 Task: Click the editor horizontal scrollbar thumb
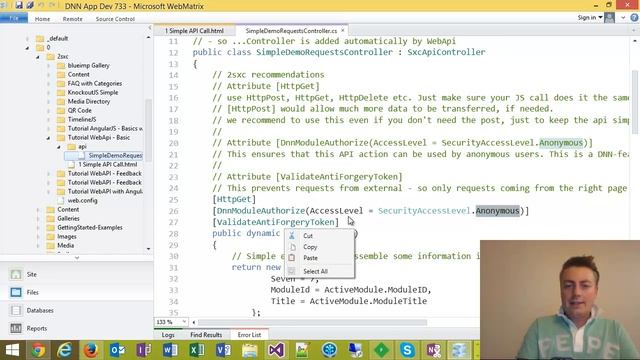pos(312,322)
